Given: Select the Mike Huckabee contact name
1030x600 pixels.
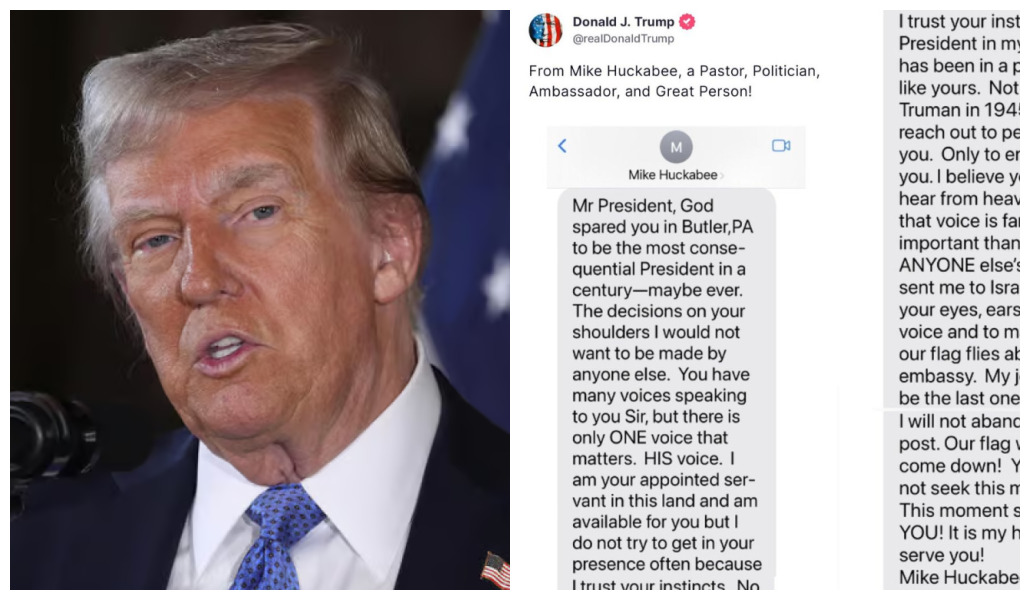Looking at the screenshot, I should pos(673,175).
